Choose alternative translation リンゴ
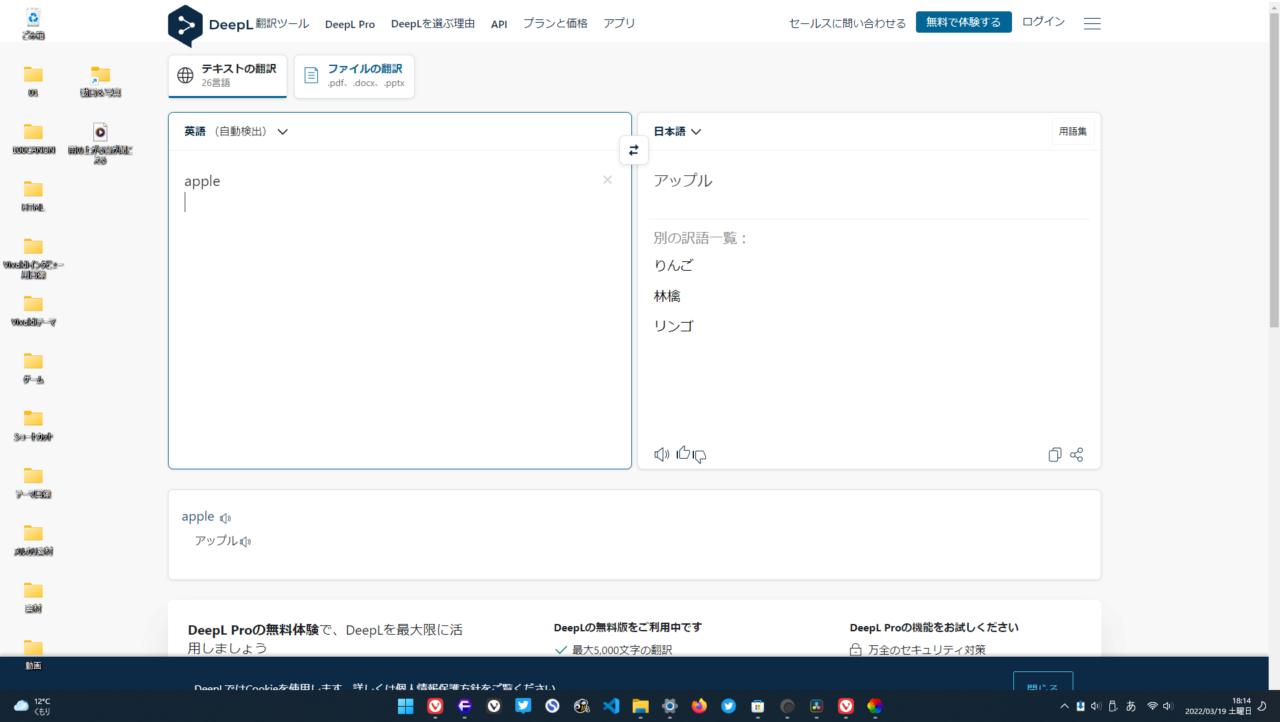1280x722 pixels. pos(673,326)
